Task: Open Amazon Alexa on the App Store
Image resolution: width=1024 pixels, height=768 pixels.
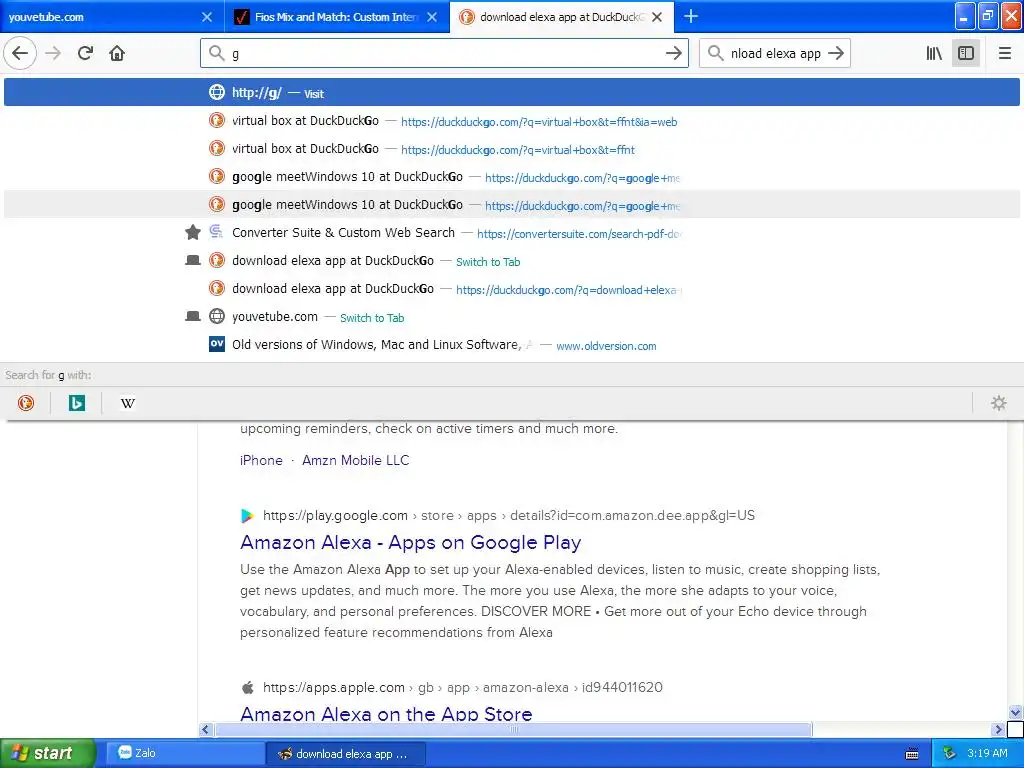Action: click(386, 714)
